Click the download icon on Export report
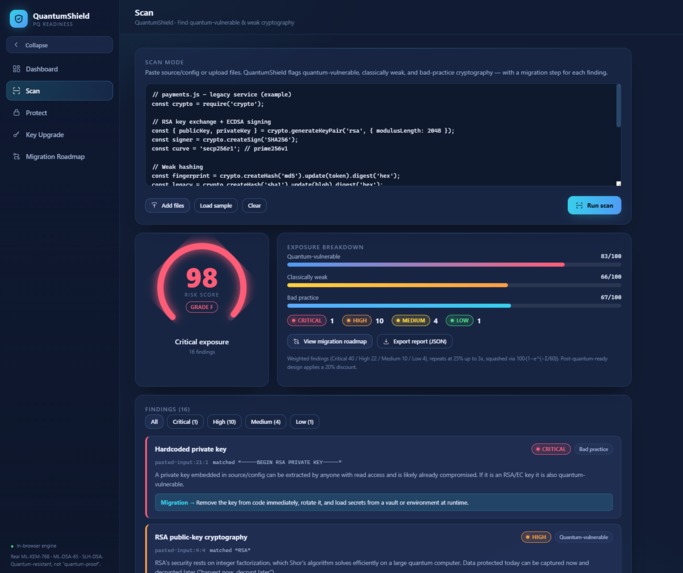 tap(386, 342)
